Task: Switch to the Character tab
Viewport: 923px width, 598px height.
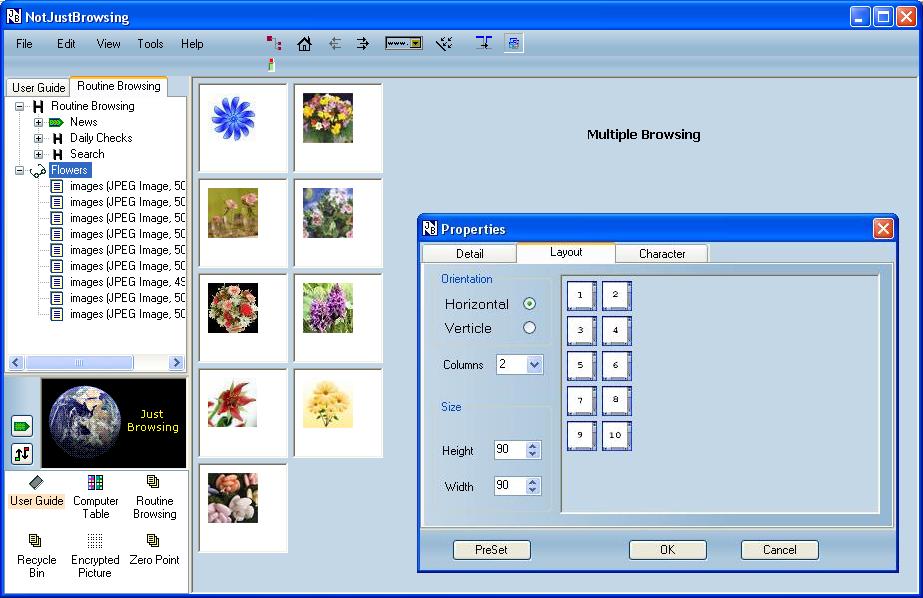Action: point(661,254)
